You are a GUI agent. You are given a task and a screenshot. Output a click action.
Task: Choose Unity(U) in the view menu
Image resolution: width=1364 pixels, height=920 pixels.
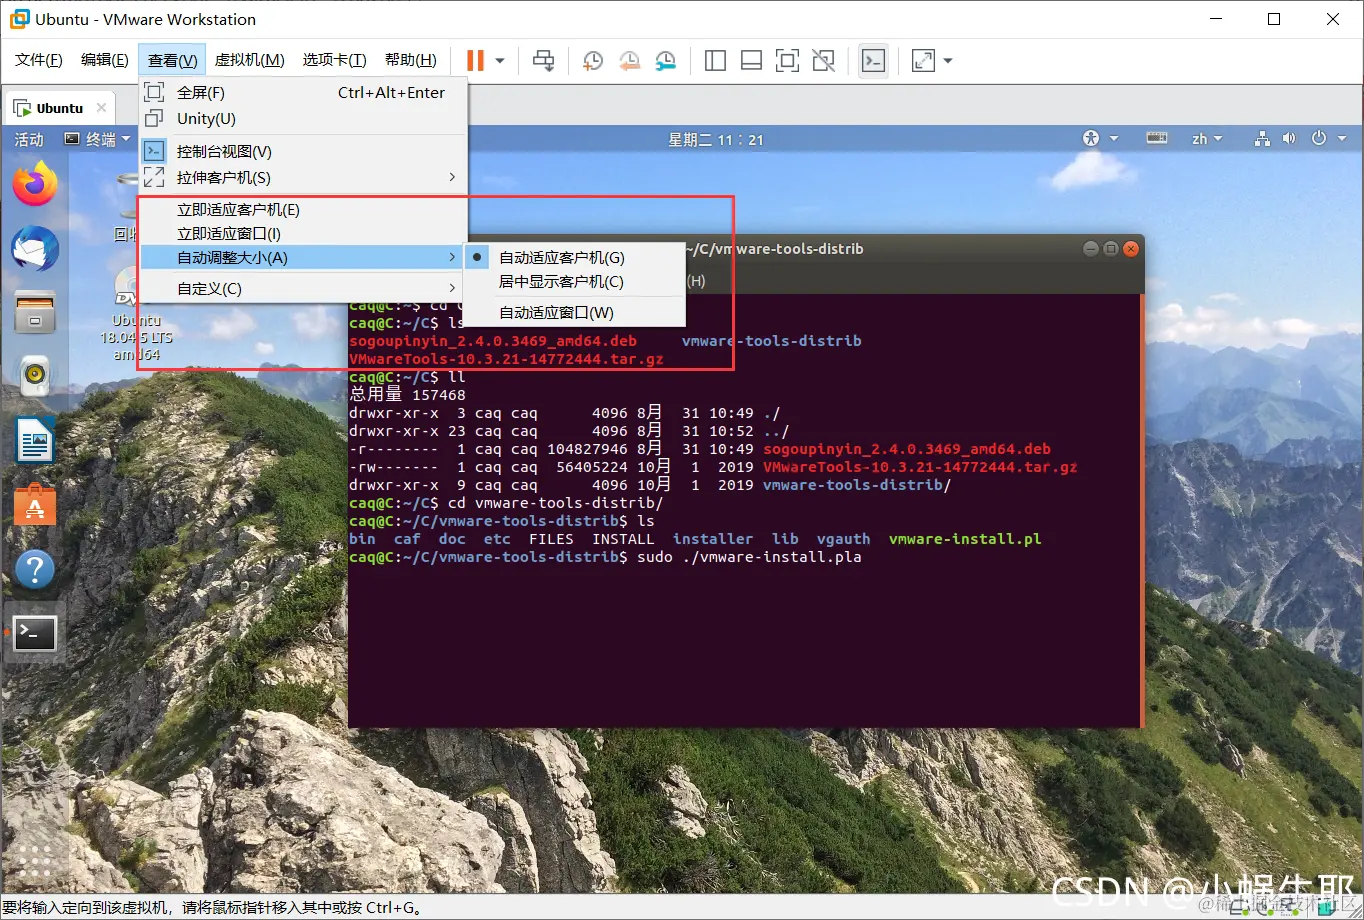[x=304, y=118]
